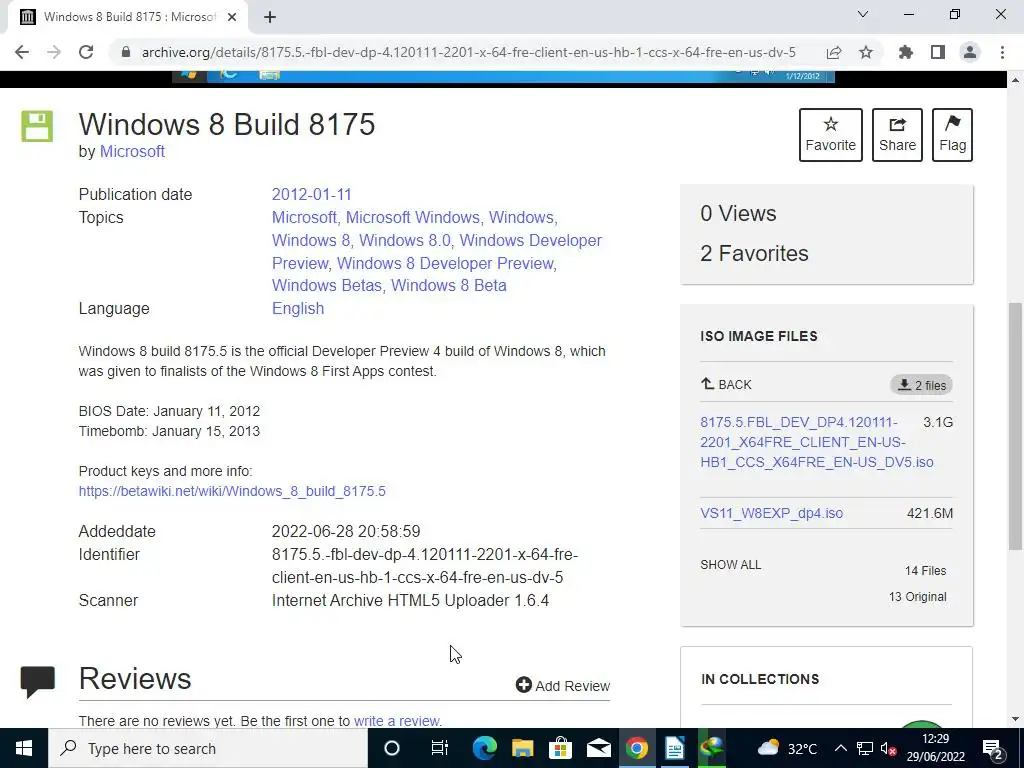This screenshot has width=1024, height=768.
Task: Open the Windows Betas topic link
Action: pos(327,285)
